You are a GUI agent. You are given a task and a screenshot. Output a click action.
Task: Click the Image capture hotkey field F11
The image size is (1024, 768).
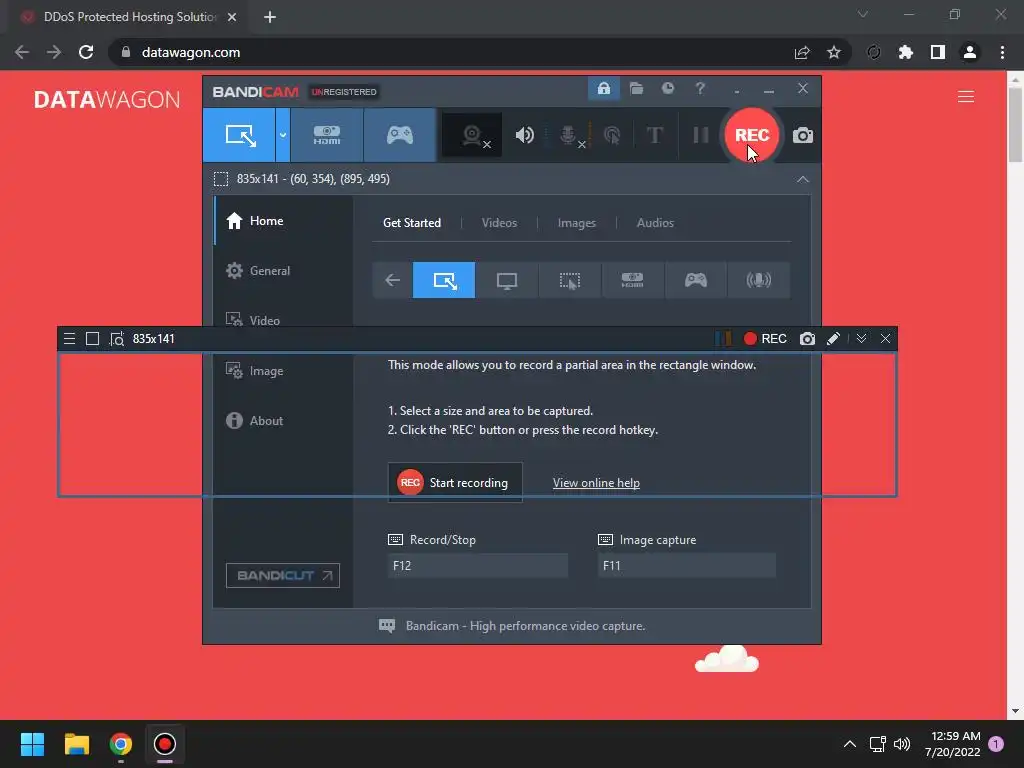click(x=686, y=566)
